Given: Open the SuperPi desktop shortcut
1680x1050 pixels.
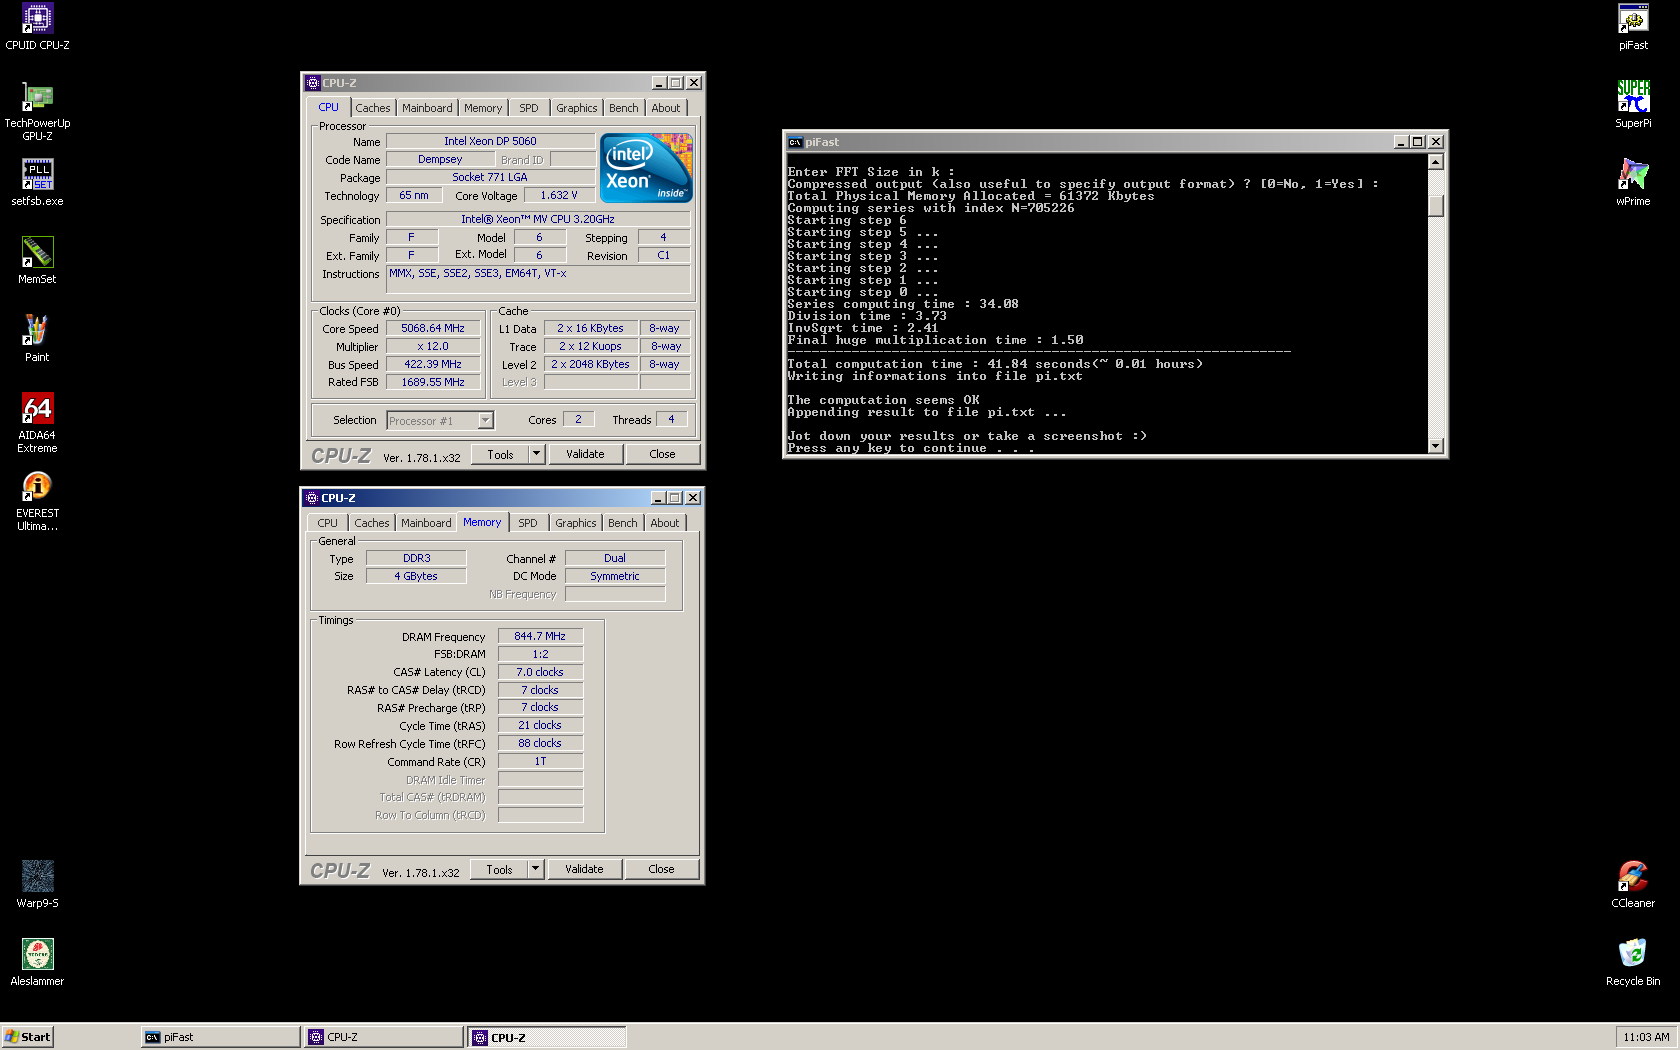Looking at the screenshot, I should coord(1633,104).
